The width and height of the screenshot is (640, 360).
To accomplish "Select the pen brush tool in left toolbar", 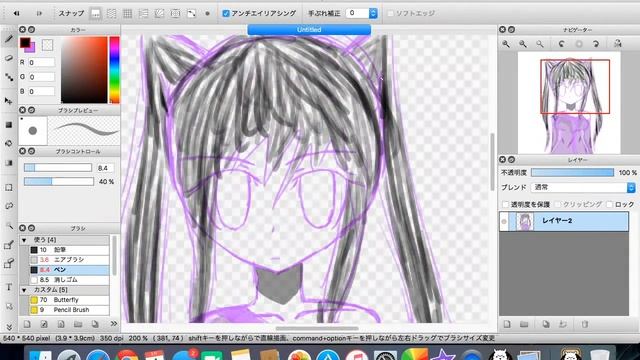I will click(9, 39).
